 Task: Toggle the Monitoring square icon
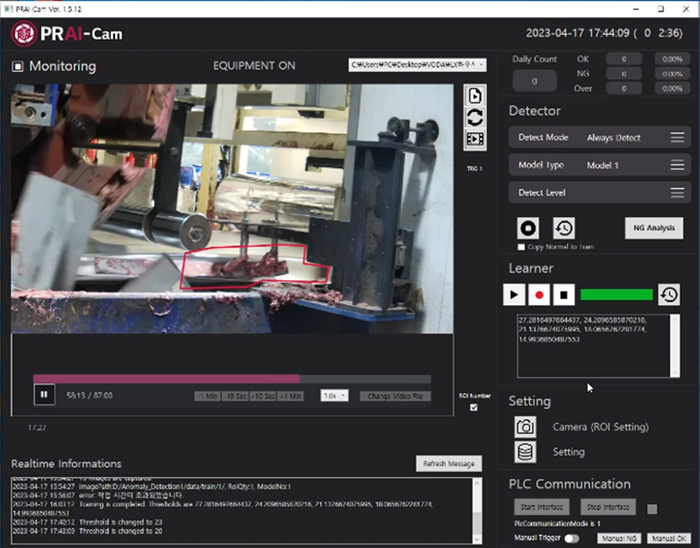(x=18, y=66)
